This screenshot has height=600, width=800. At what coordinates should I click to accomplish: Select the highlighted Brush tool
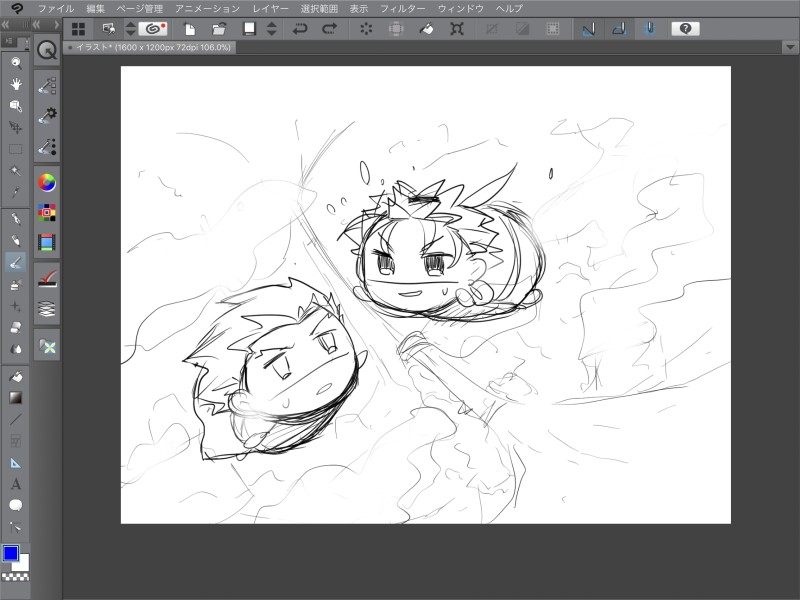16,263
